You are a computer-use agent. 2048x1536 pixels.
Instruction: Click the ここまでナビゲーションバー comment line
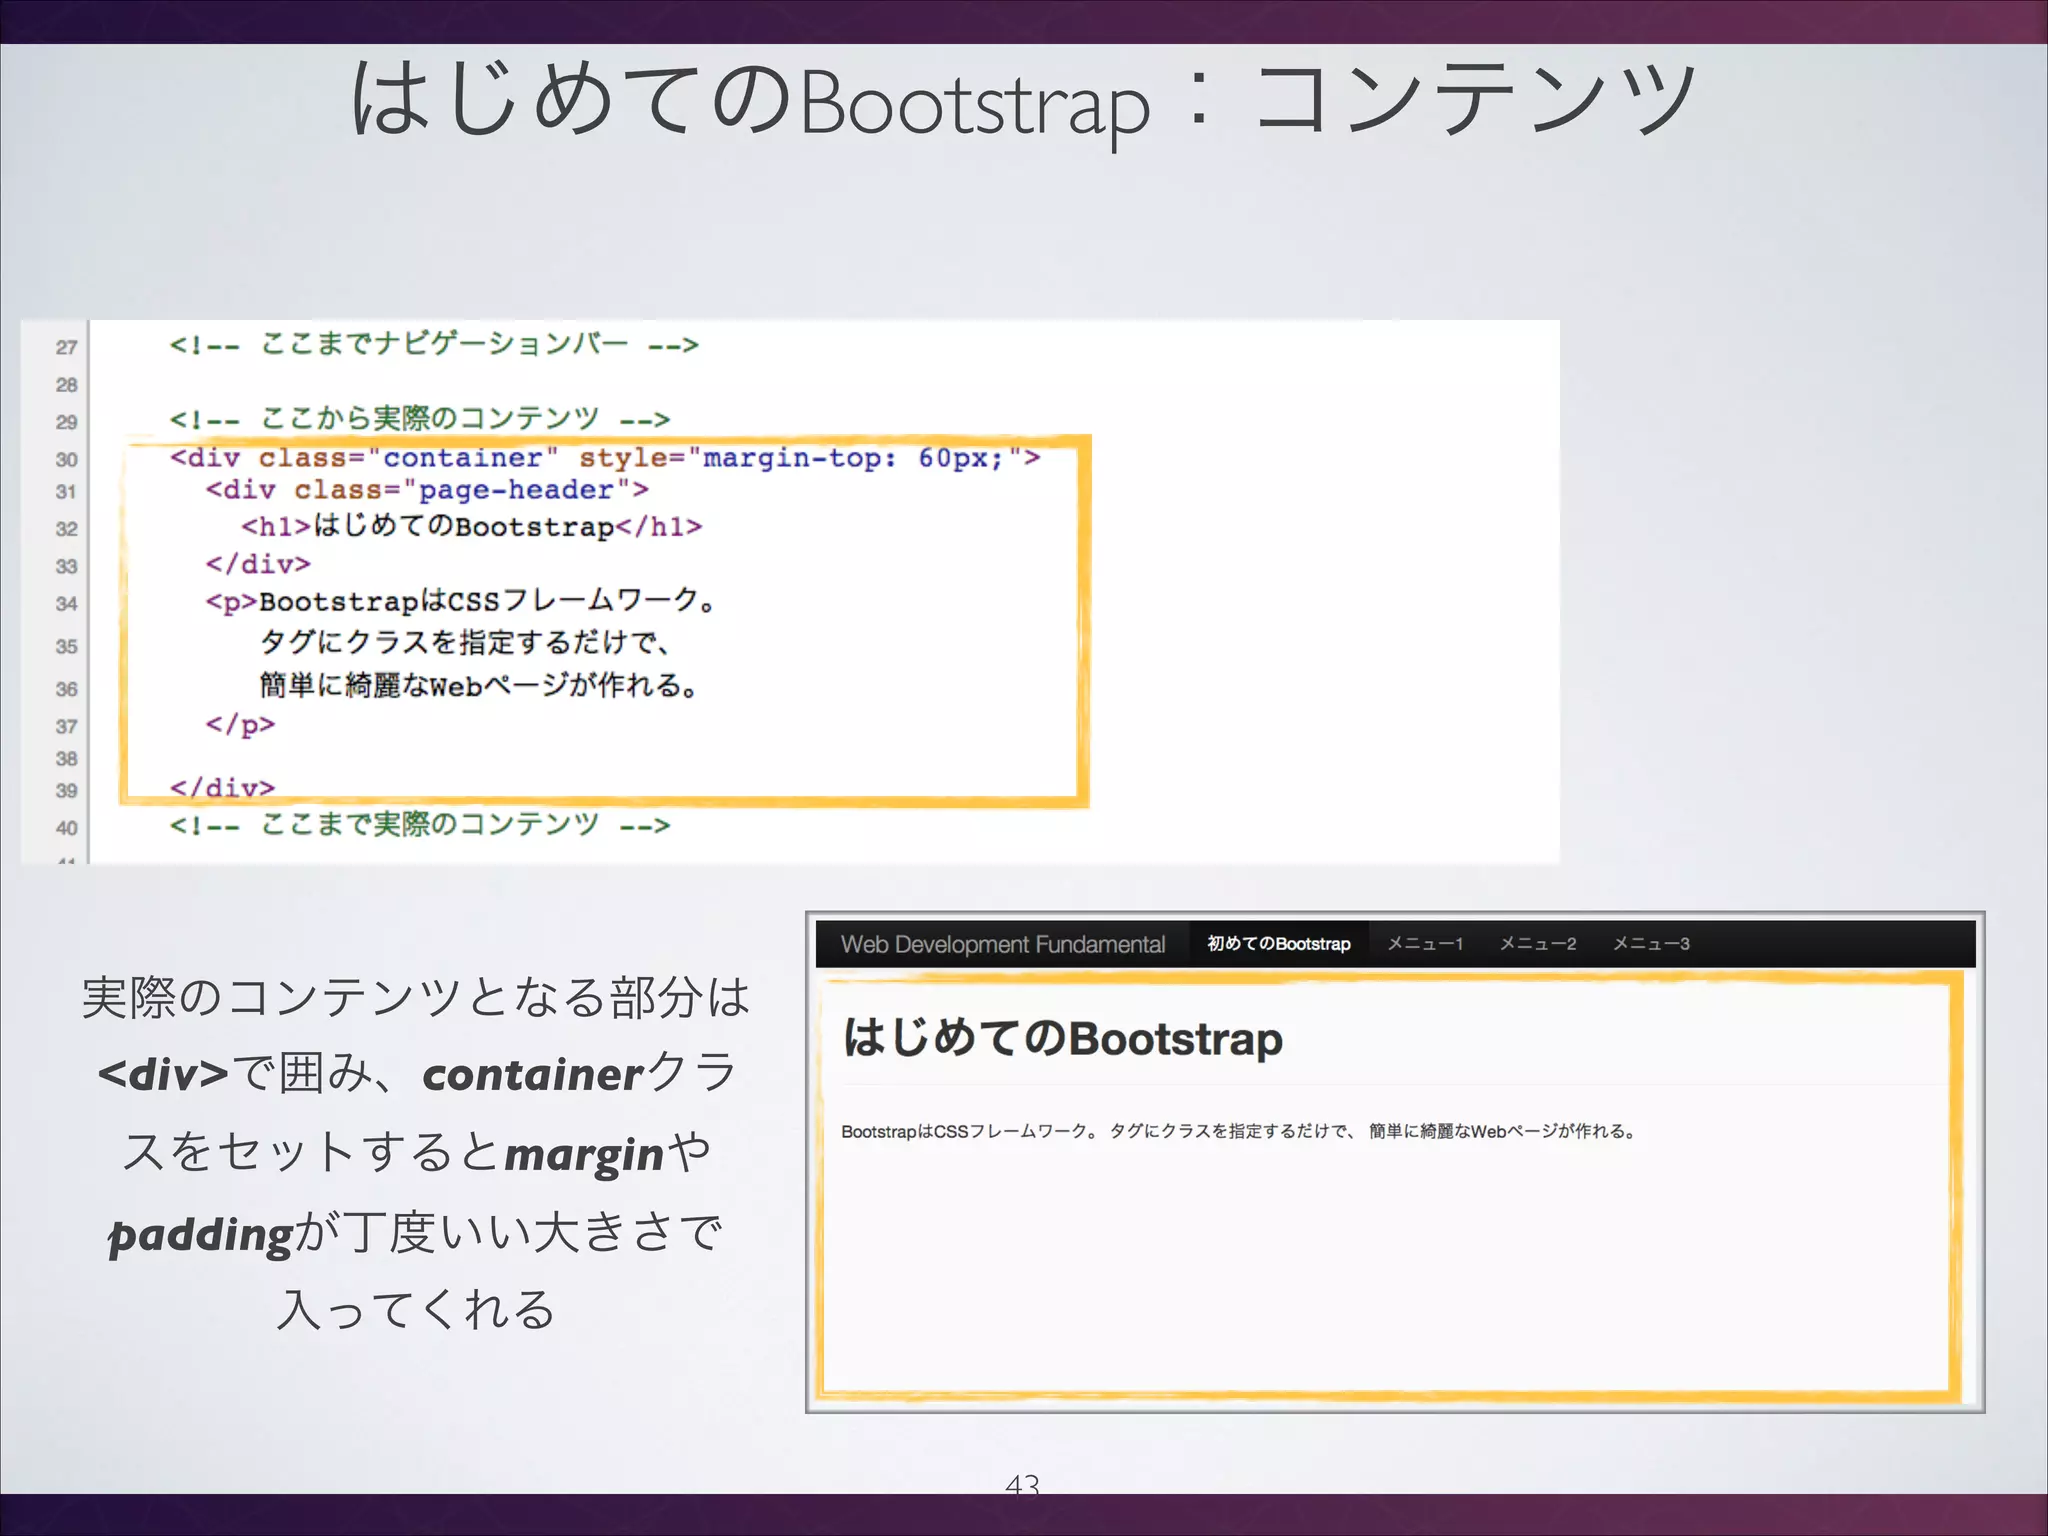pos(434,344)
